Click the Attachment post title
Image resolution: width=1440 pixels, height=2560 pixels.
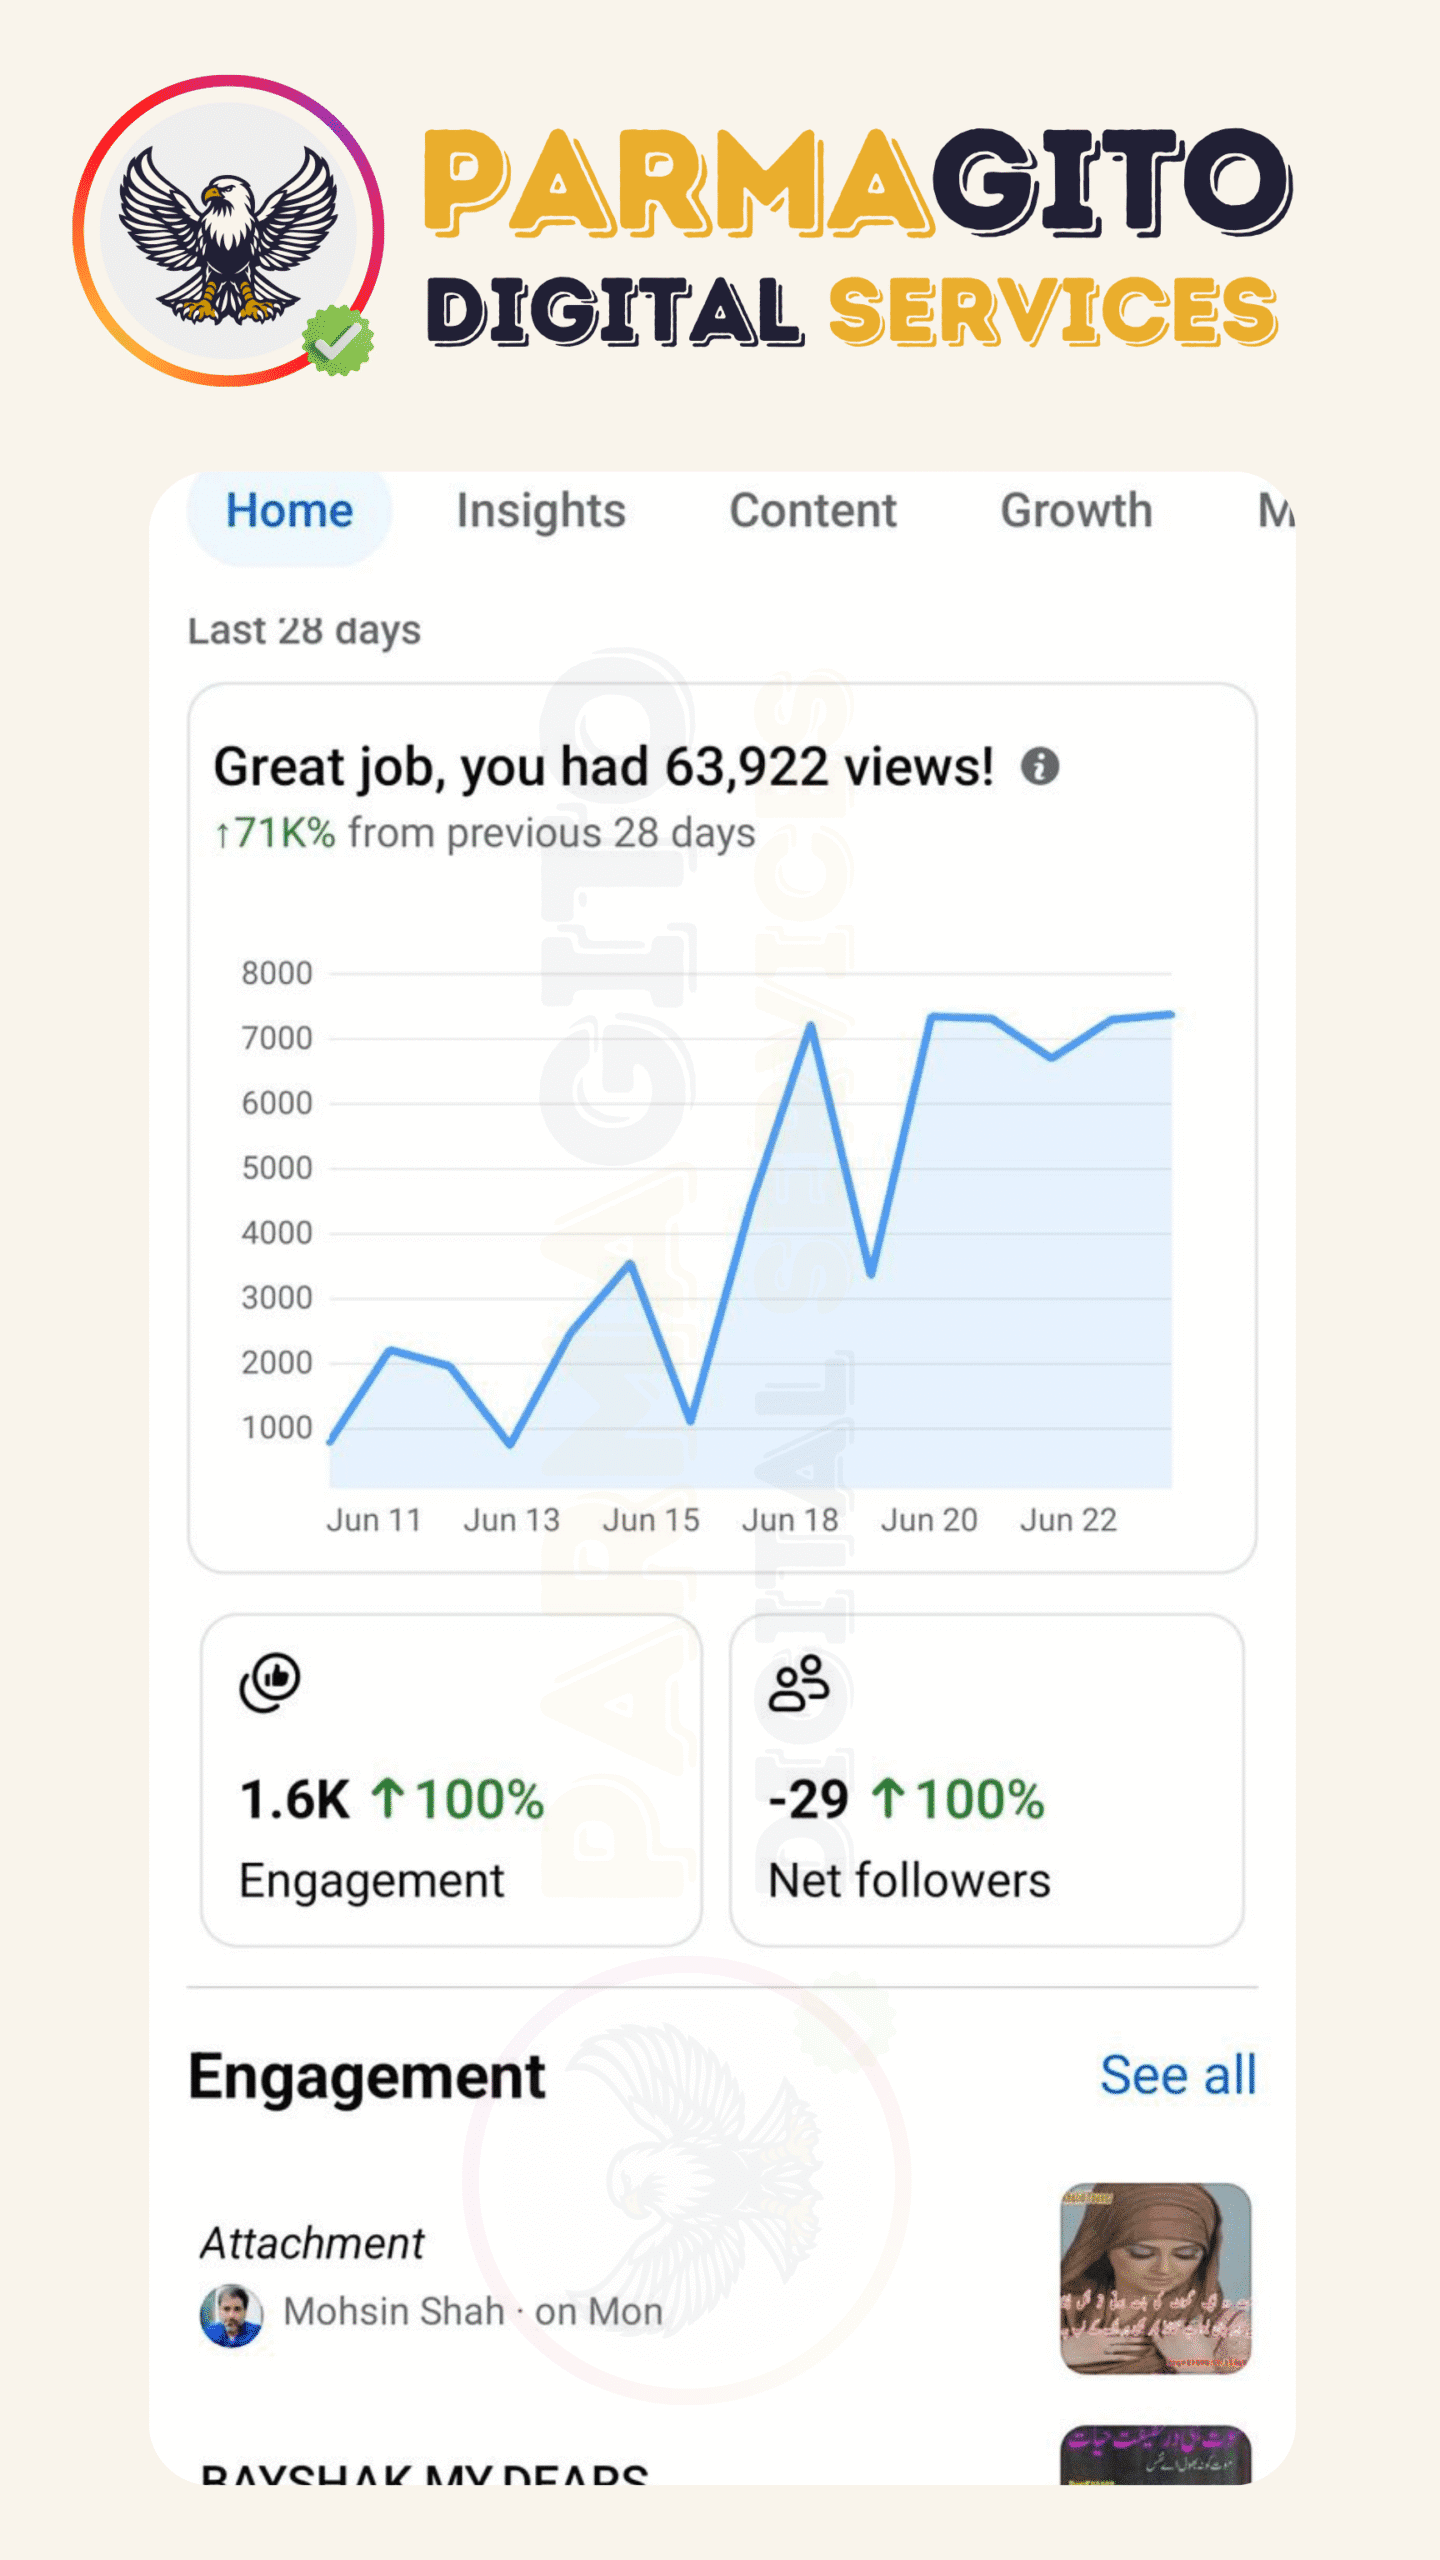click(x=312, y=2244)
